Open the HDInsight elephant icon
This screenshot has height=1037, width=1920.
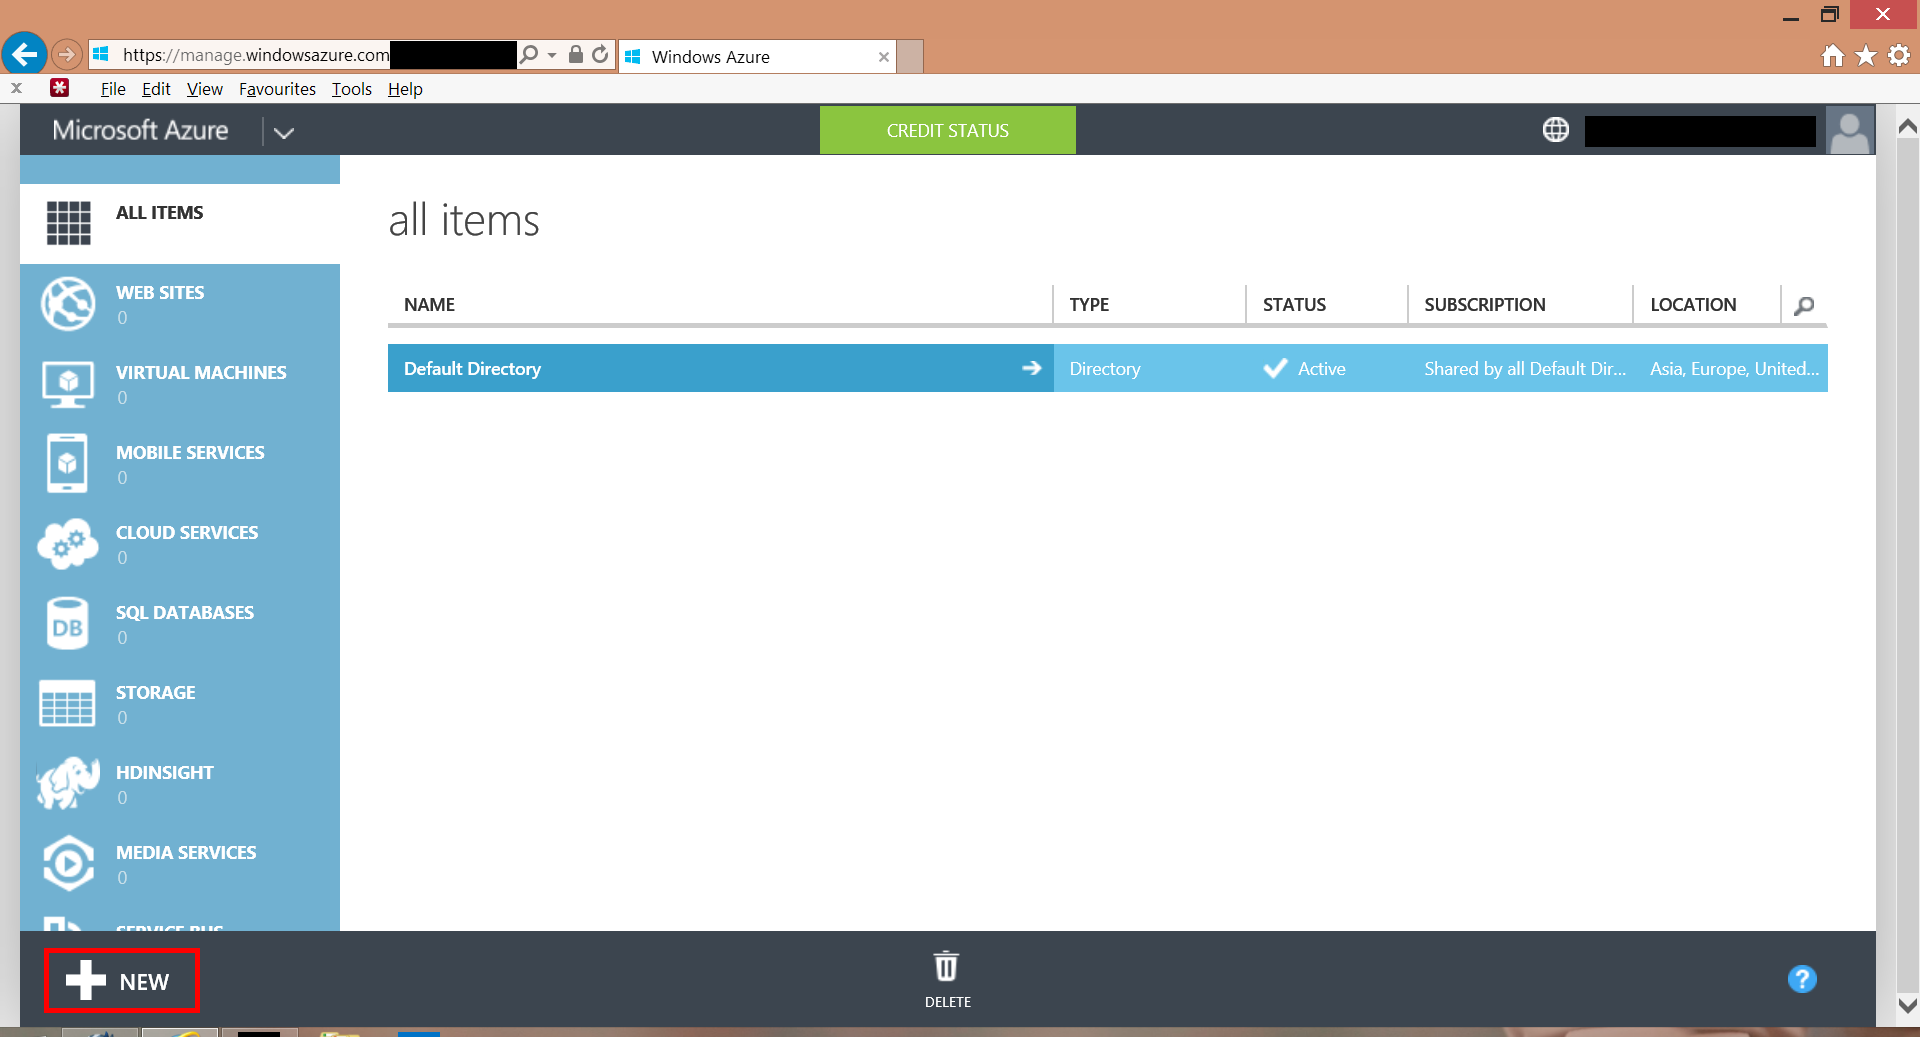(68, 783)
